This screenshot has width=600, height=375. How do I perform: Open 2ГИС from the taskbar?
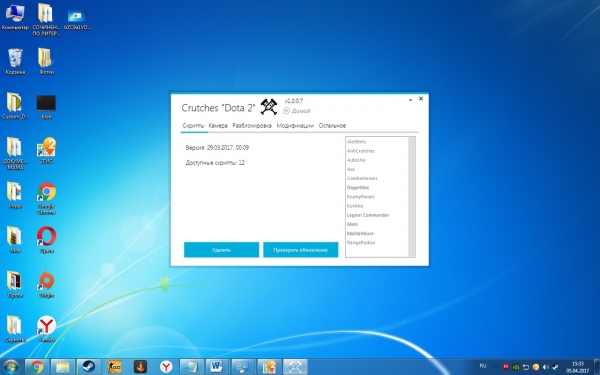(x=269, y=367)
